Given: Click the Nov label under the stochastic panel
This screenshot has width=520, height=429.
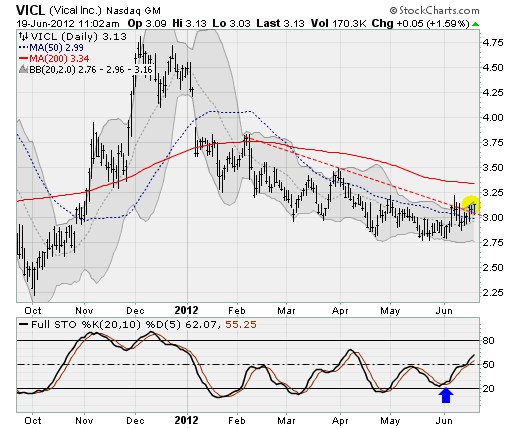Looking at the screenshot, I should 84,421.
